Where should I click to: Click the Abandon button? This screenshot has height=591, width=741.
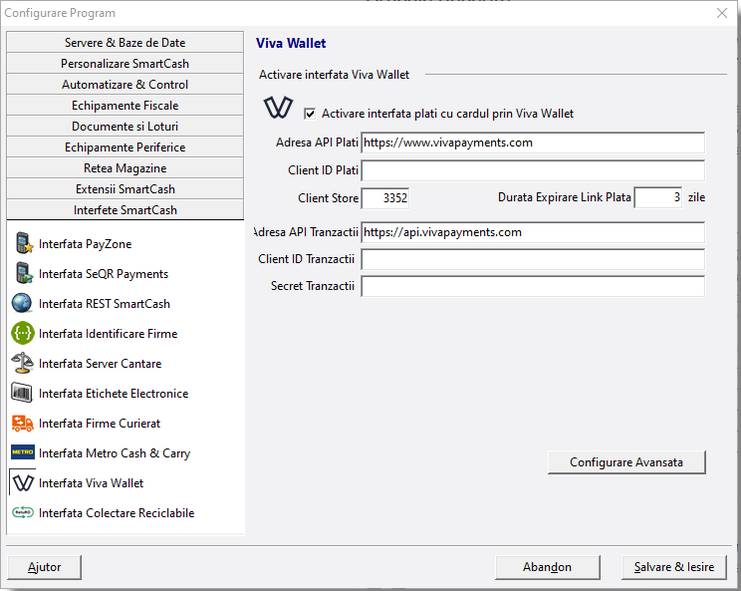click(547, 567)
